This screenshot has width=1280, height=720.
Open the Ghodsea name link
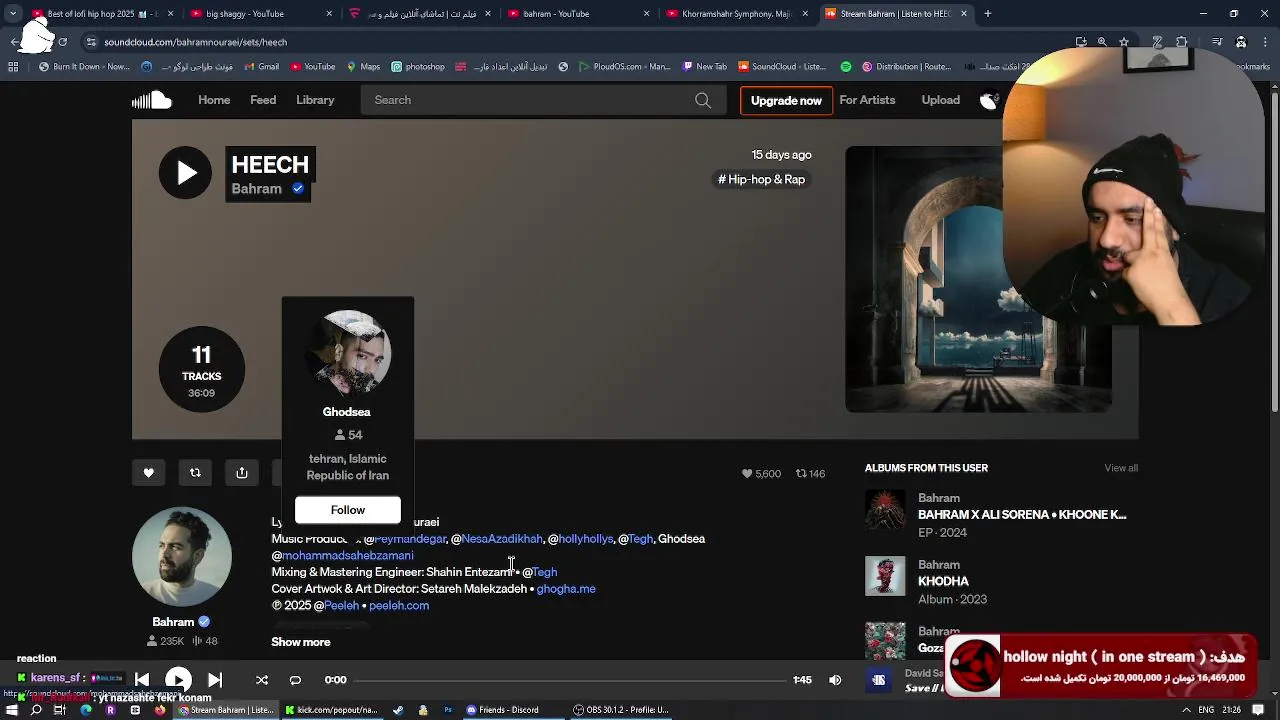point(347,412)
